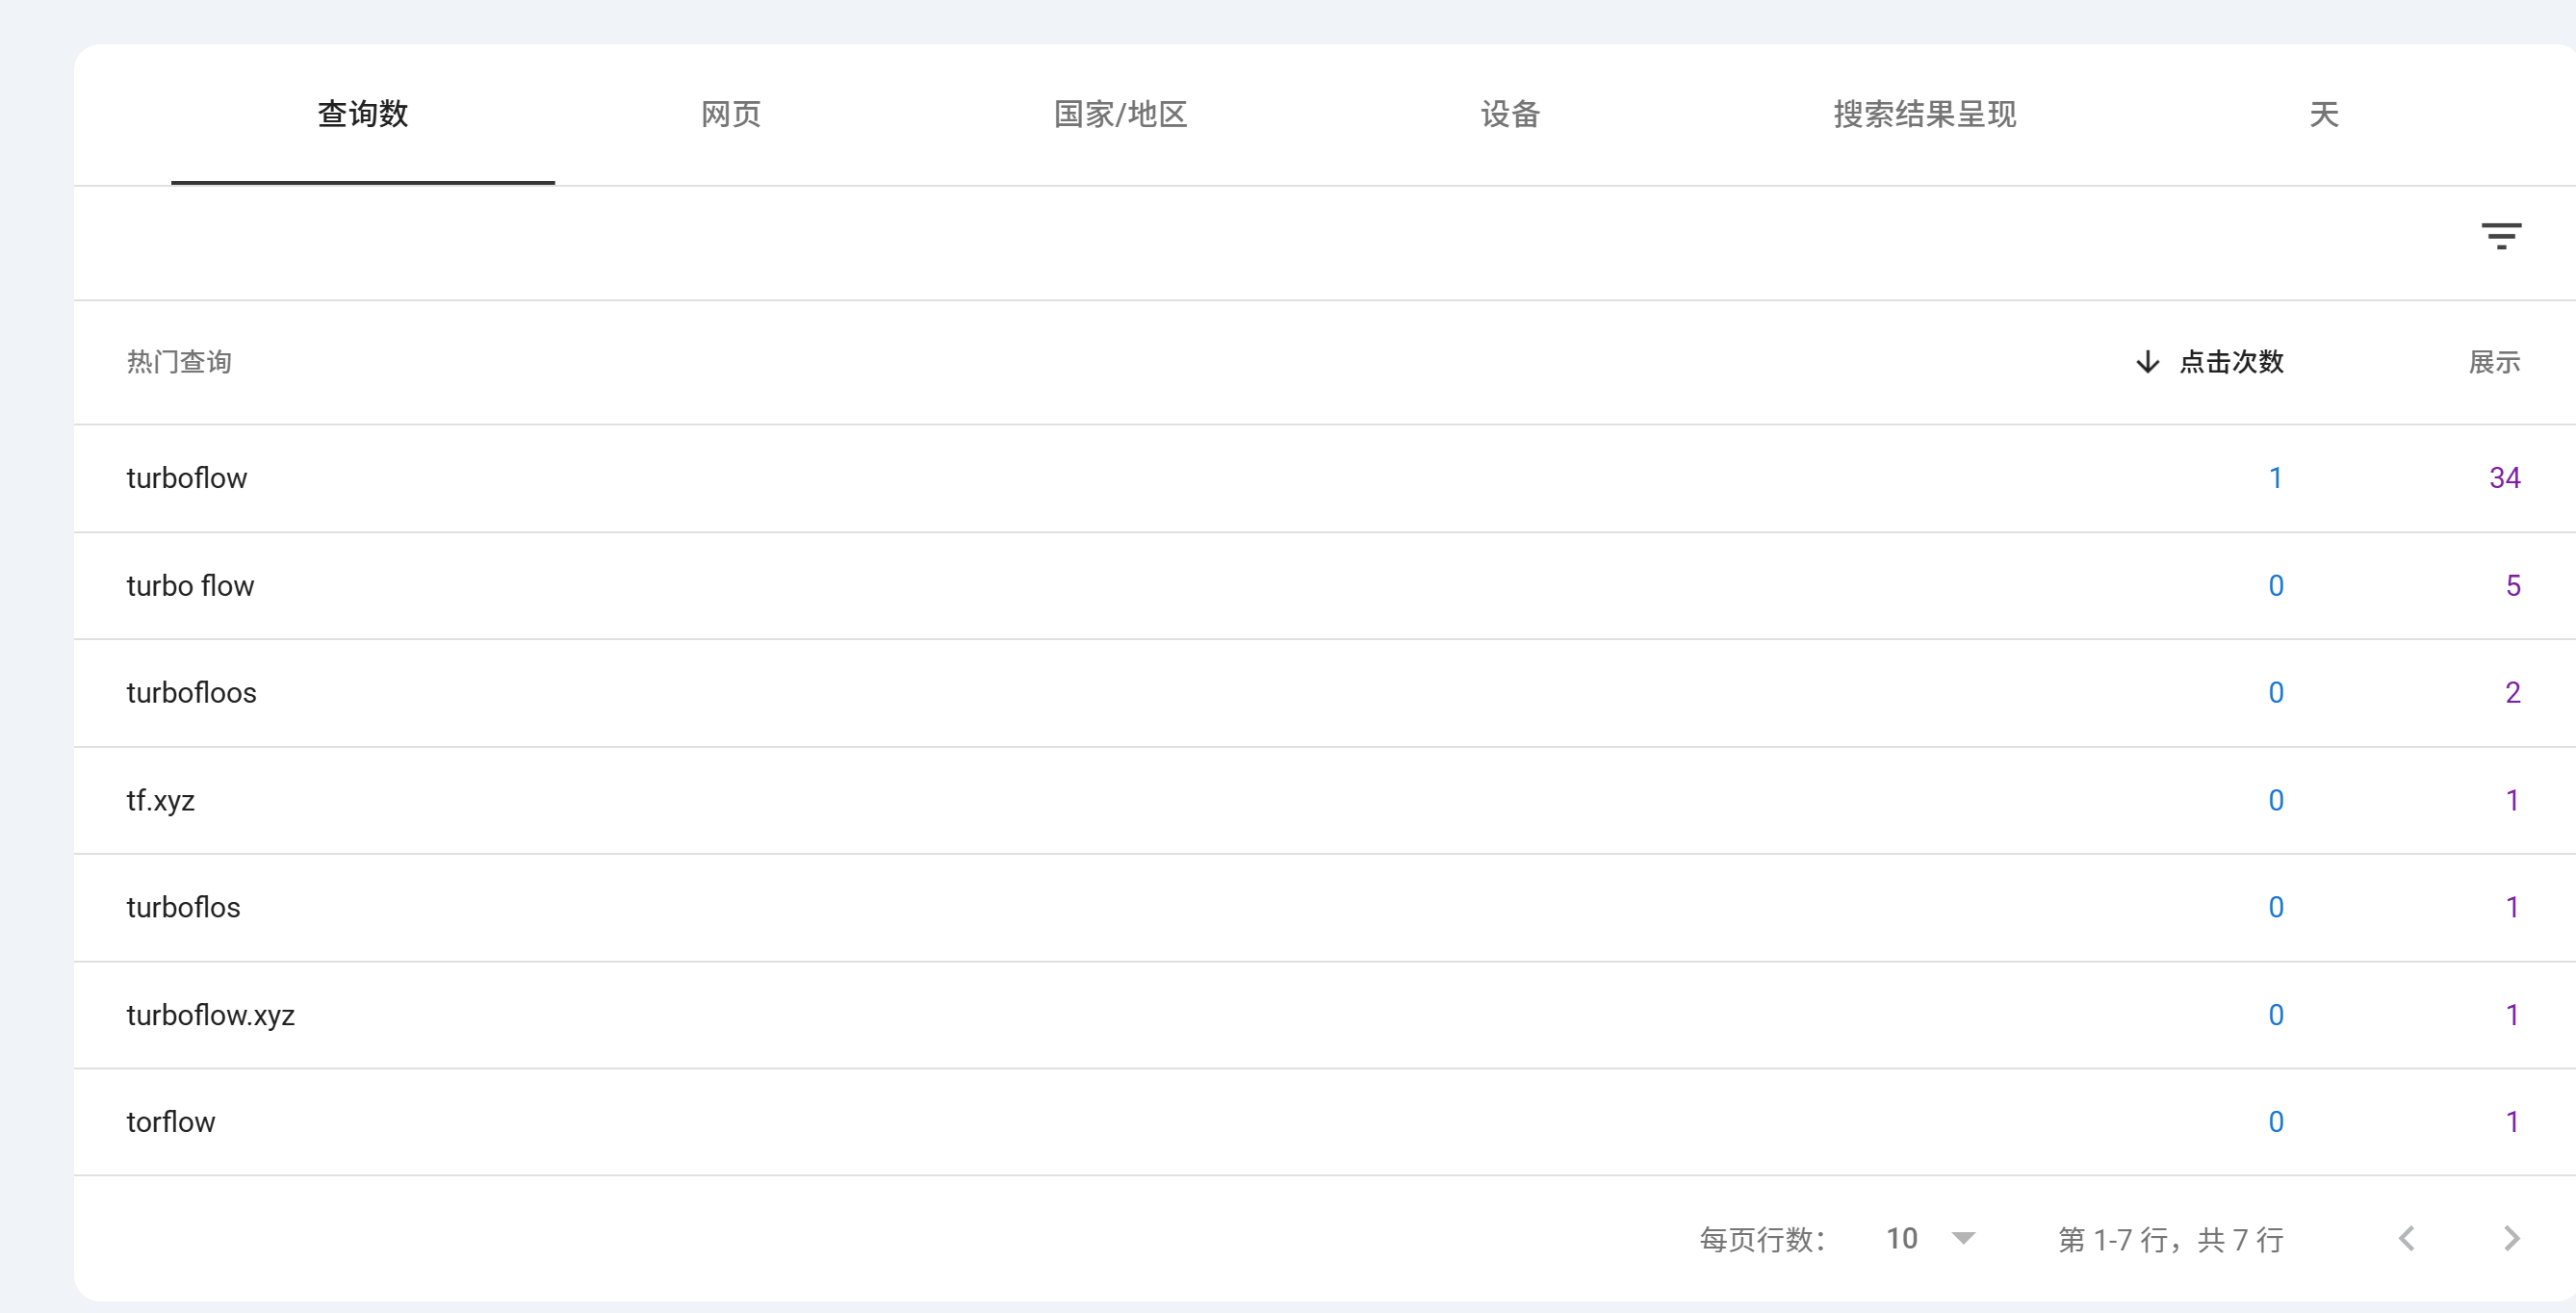Click the impressions value 5 for turbo flow

click(x=2512, y=585)
